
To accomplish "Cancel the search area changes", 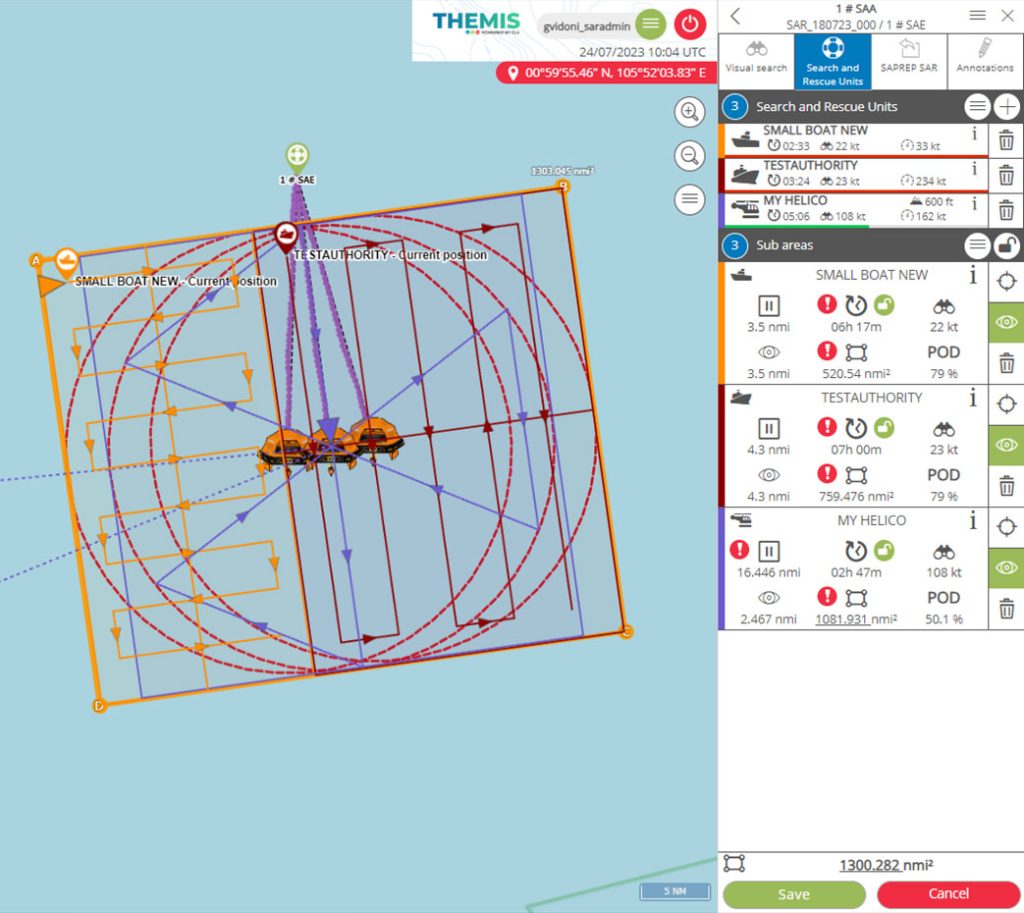I will [948, 894].
